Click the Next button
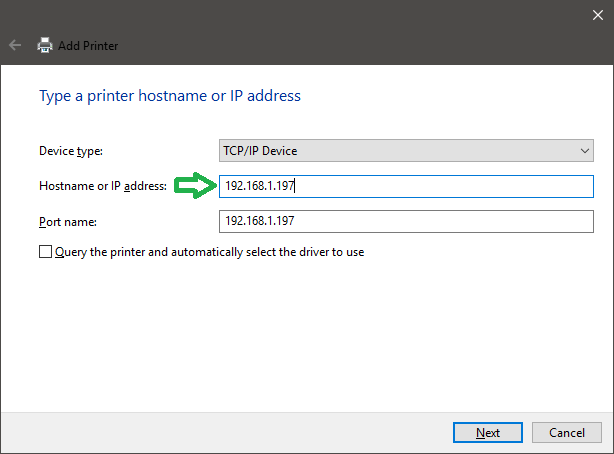This screenshot has height=454, width=614. pyautogui.click(x=488, y=433)
